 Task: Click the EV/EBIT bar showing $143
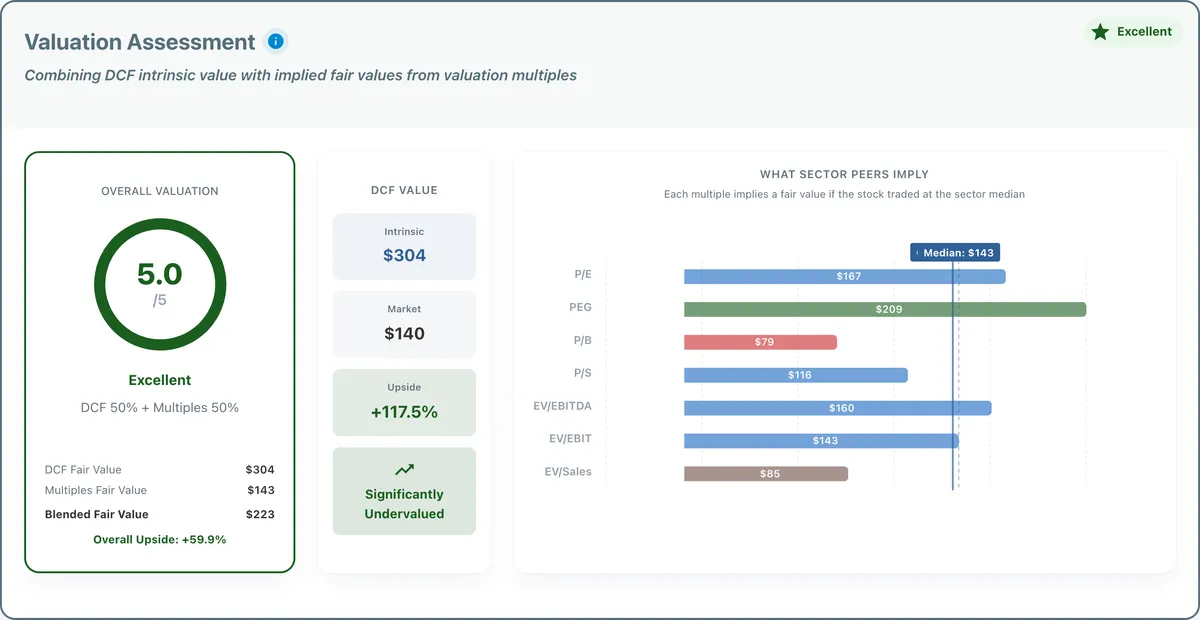pos(821,441)
